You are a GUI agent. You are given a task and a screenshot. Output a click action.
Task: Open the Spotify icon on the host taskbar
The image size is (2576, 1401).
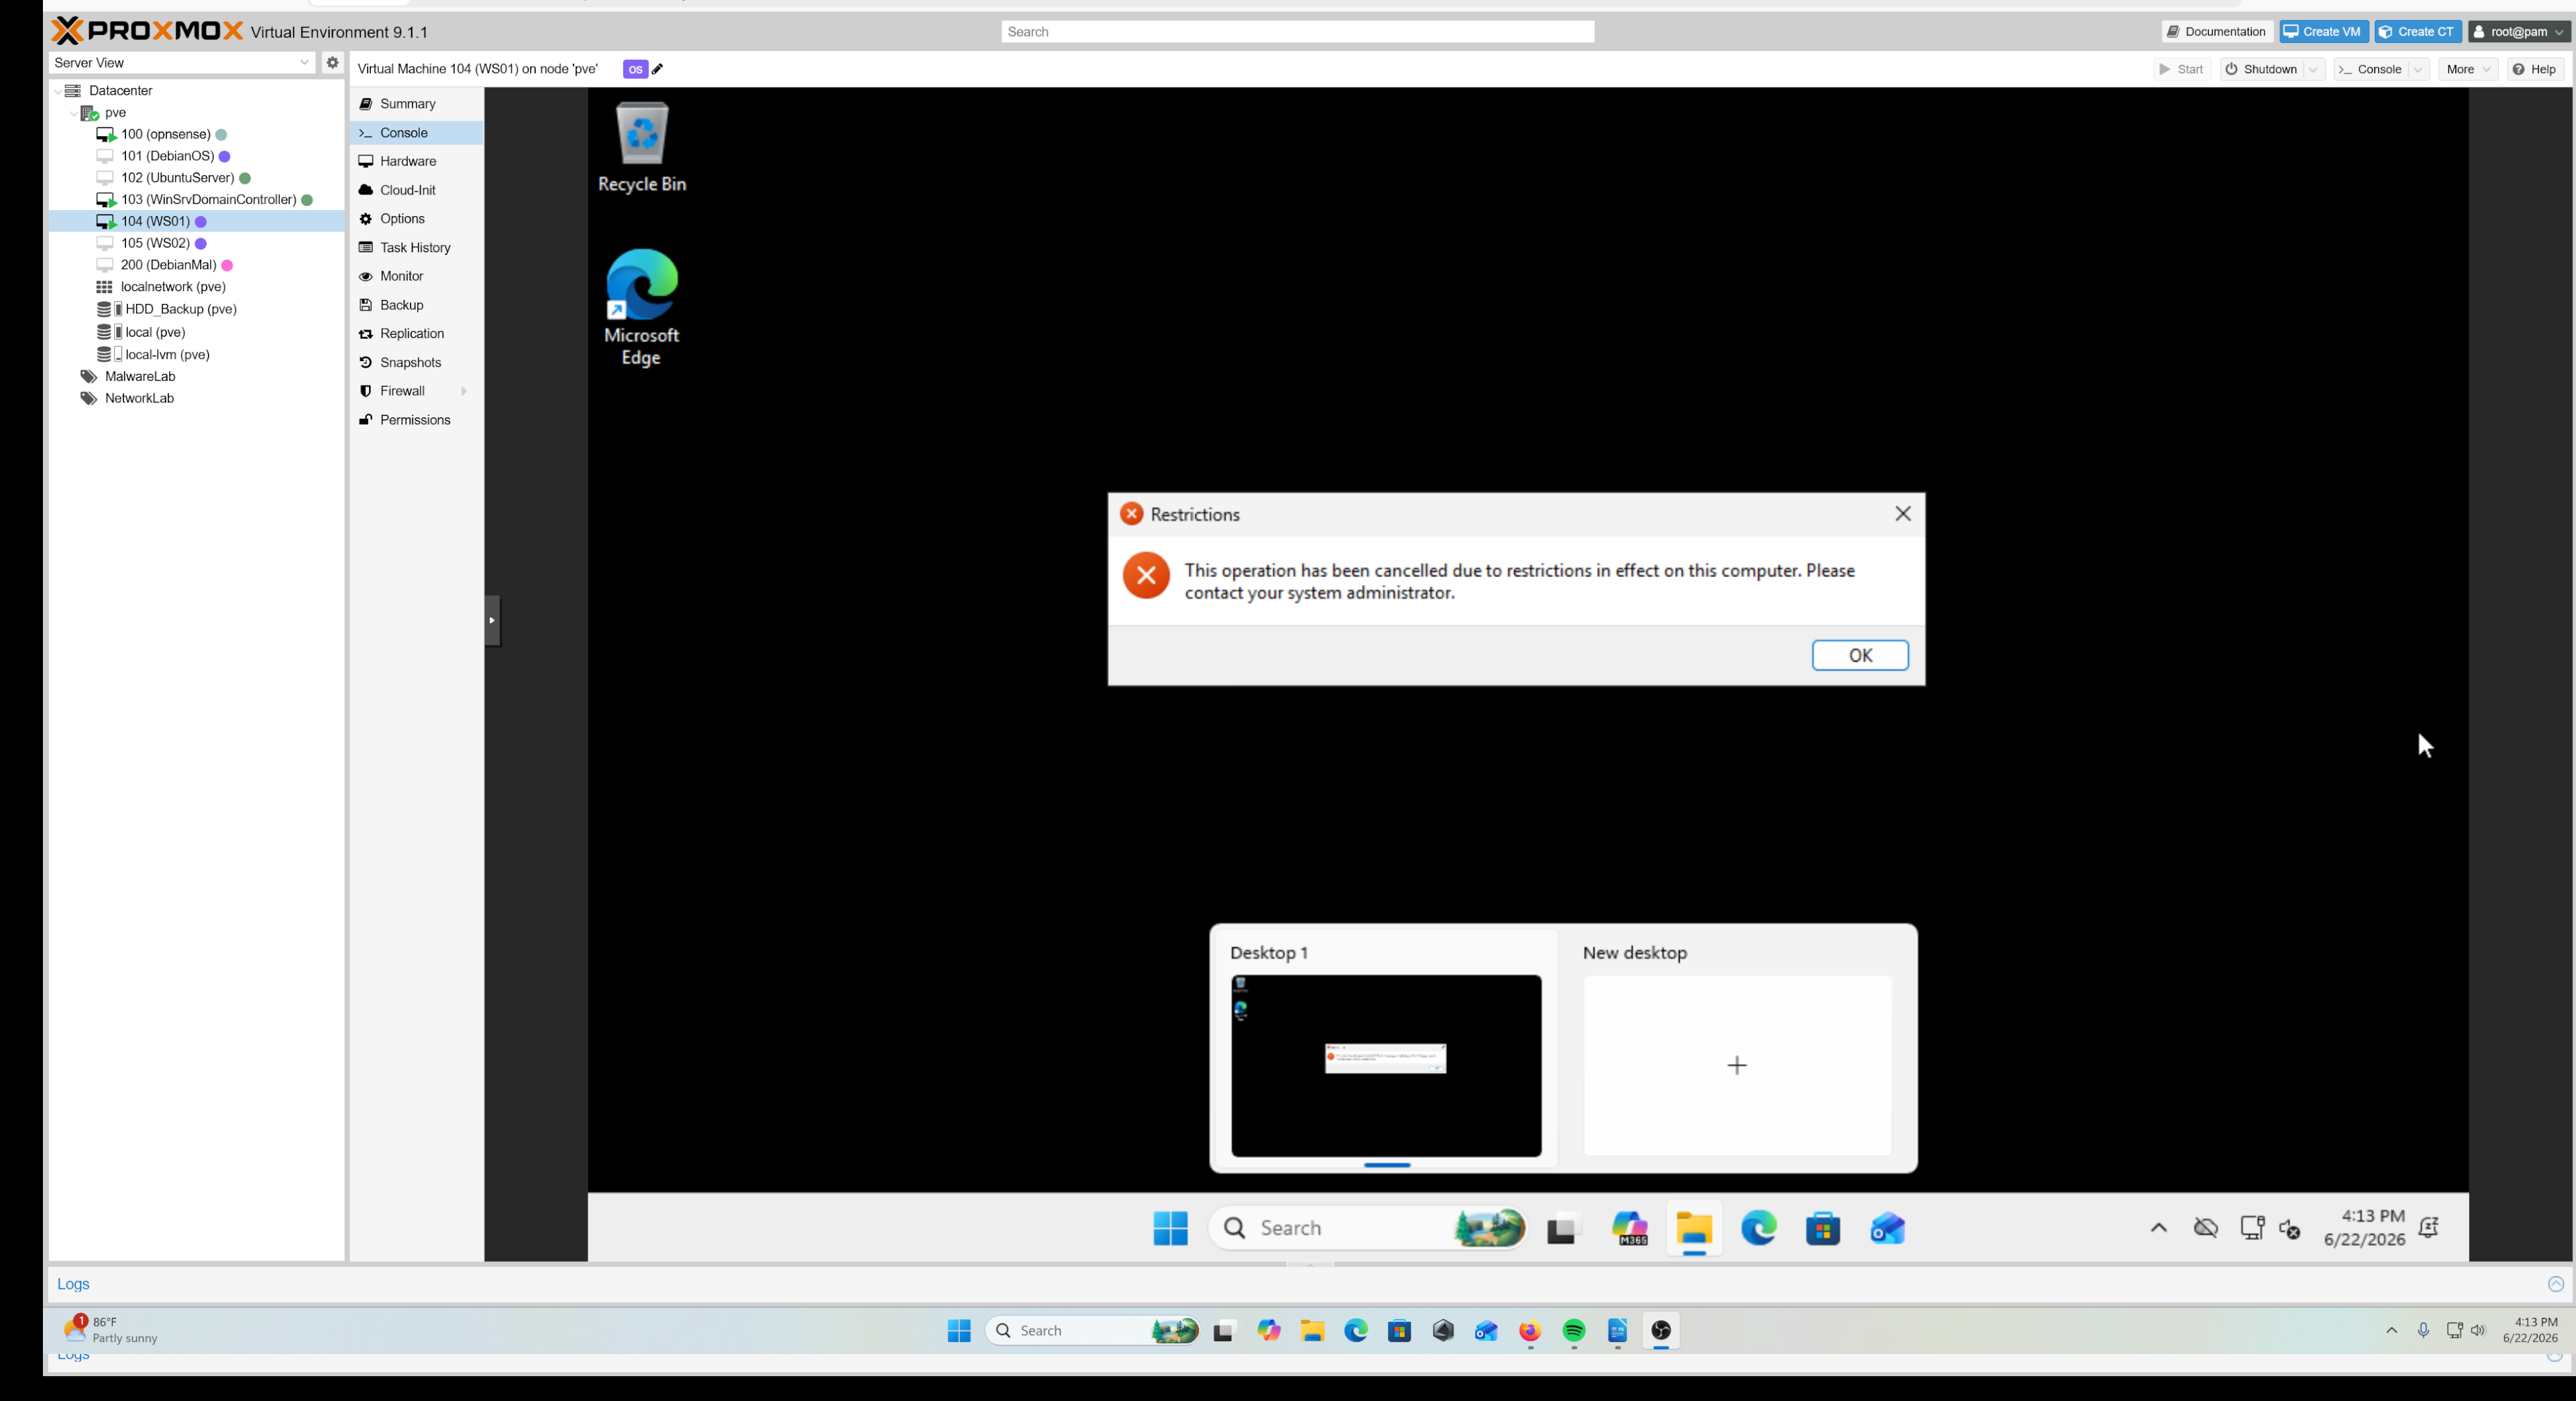1574,1331
